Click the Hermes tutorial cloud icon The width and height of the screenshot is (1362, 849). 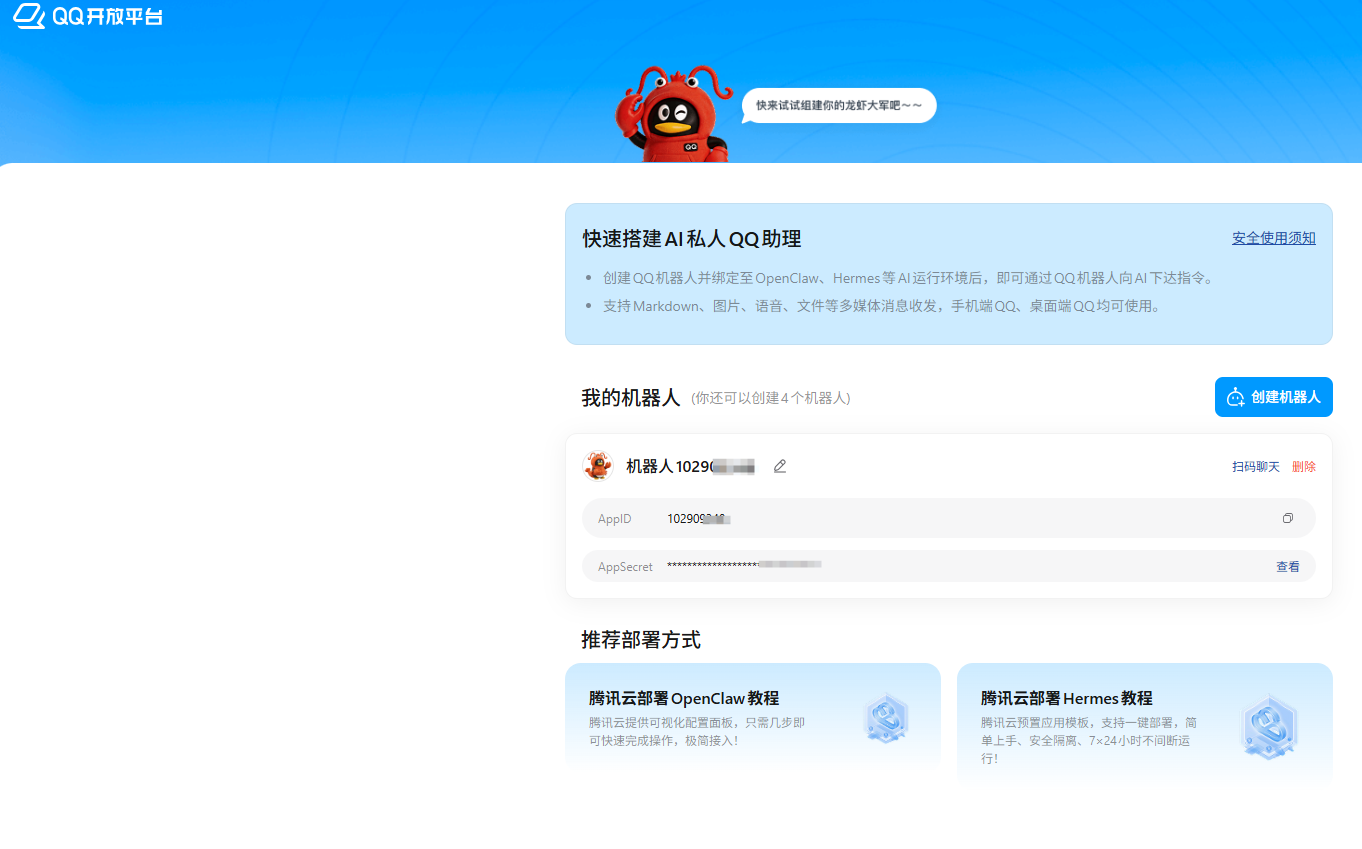click(1270, 727)
